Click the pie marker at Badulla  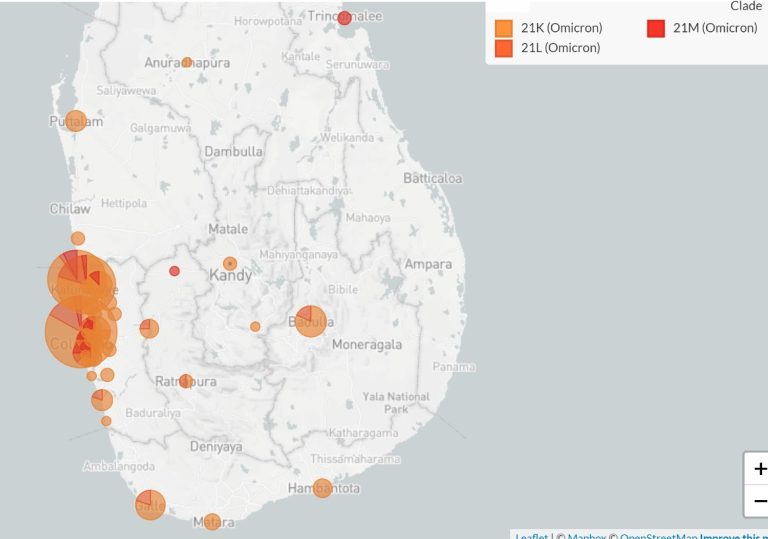[311, 320]
